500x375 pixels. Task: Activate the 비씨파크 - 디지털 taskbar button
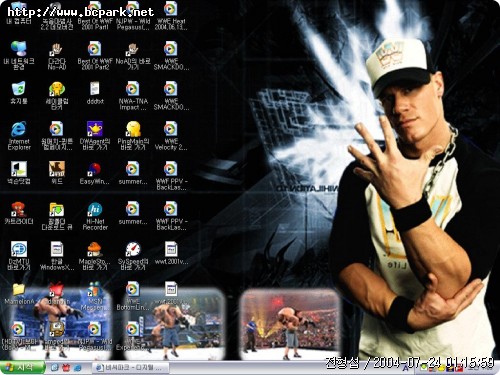click(x=131, y=368)
